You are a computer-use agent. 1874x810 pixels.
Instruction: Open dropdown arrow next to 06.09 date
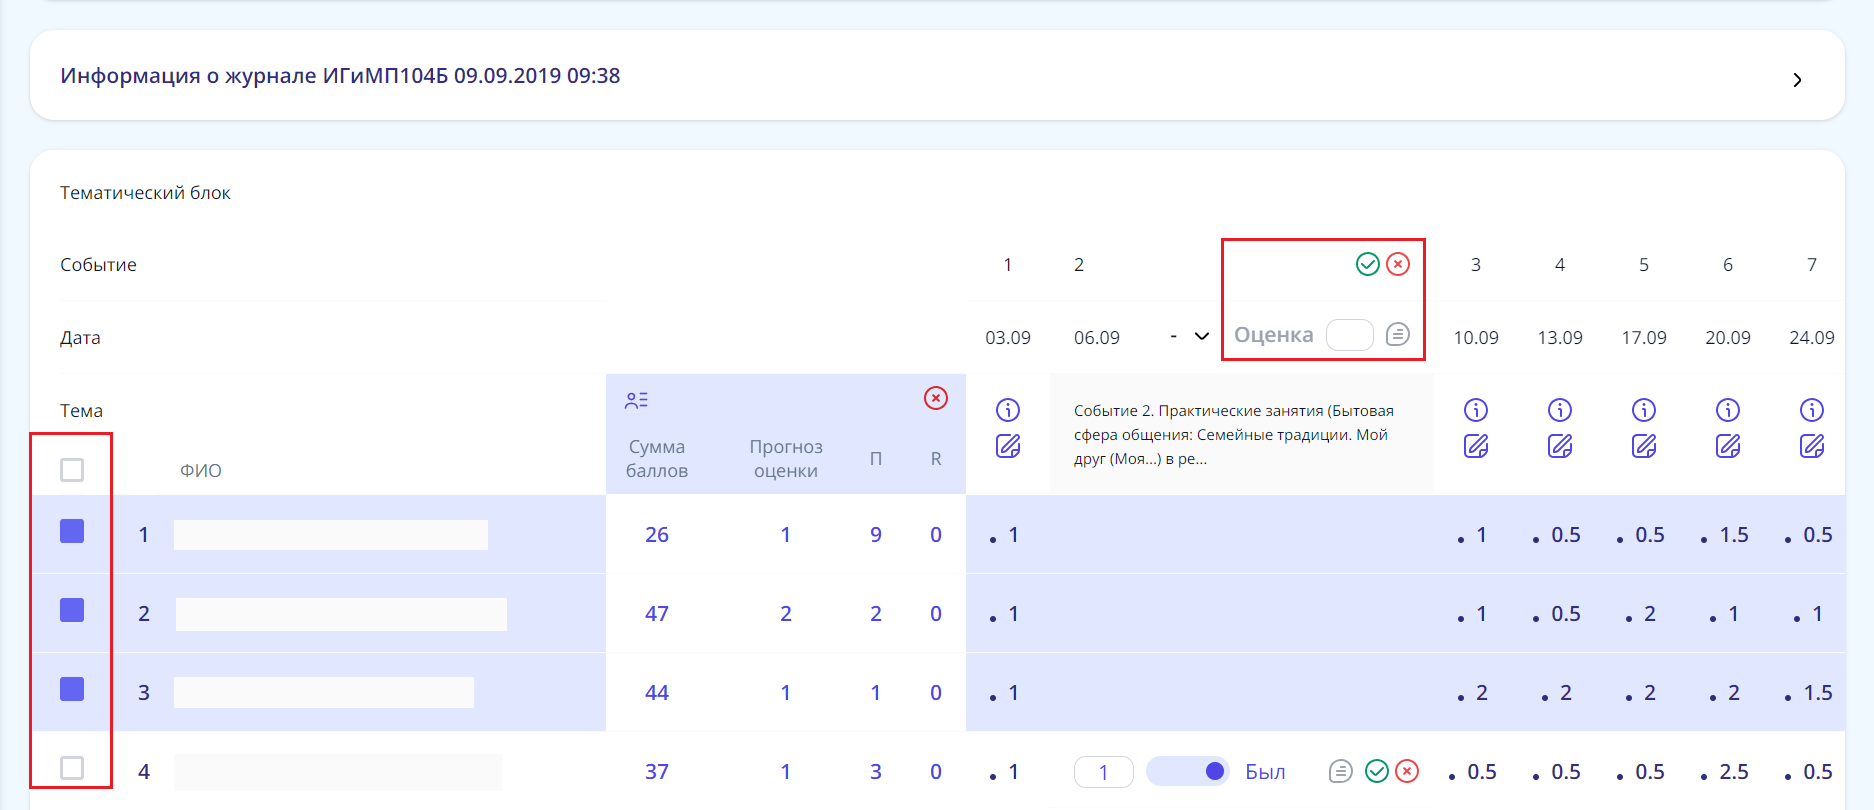coord(1202,337)
